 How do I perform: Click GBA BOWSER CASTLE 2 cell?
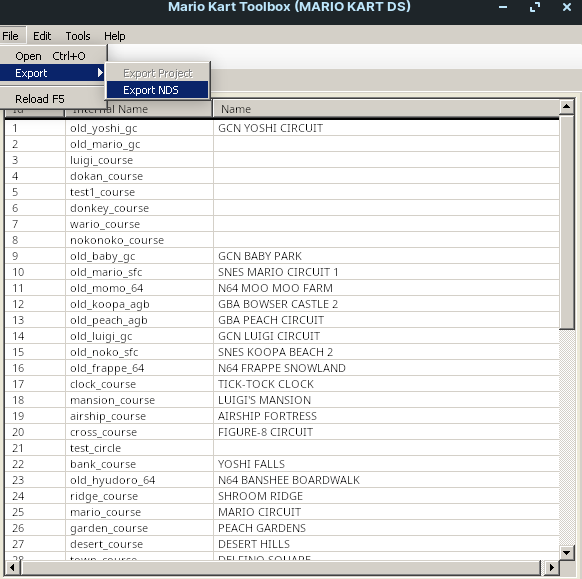(x=386, y=304)
